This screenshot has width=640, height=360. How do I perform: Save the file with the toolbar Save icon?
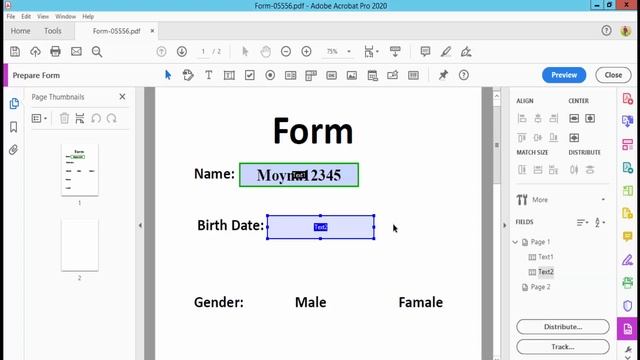(15, 51)
